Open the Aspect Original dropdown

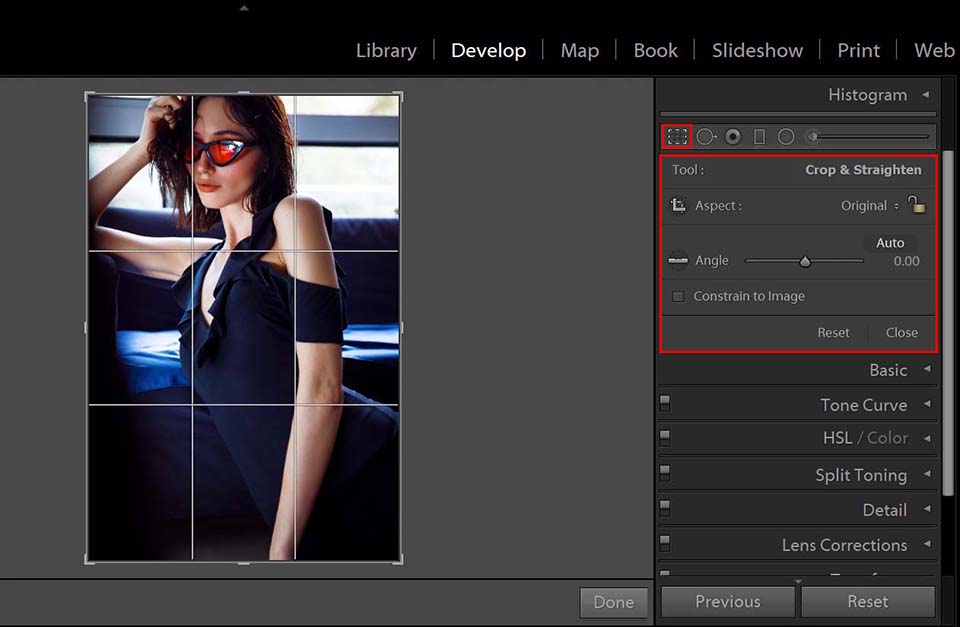tap(869, 206)
